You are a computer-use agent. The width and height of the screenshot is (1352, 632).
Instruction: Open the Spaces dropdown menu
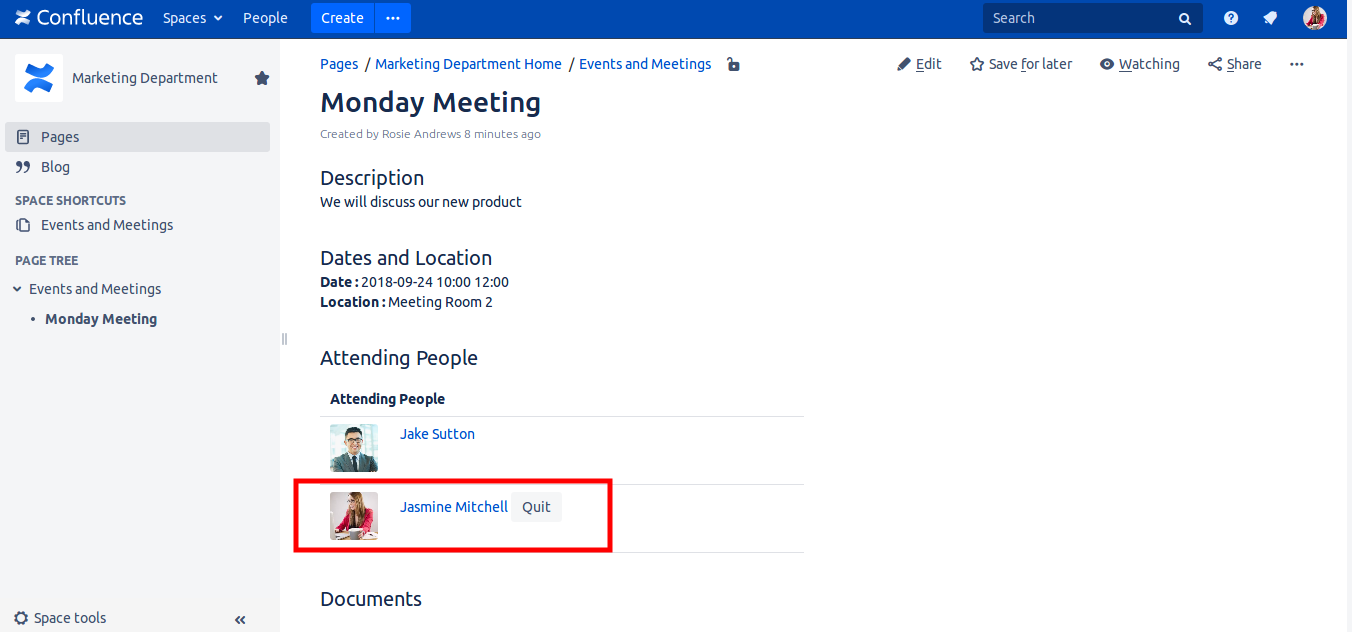click(x=193, y=18)
